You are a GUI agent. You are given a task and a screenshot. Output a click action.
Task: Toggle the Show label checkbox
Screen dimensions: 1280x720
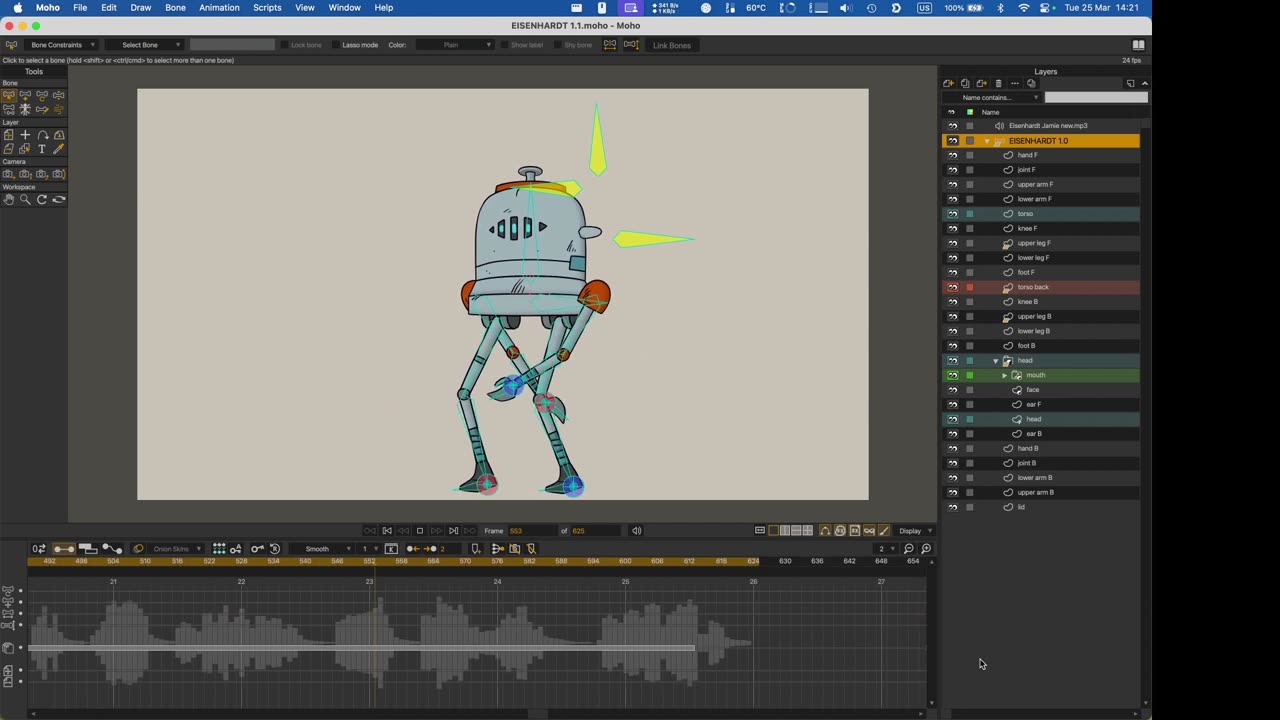[505, 45]
